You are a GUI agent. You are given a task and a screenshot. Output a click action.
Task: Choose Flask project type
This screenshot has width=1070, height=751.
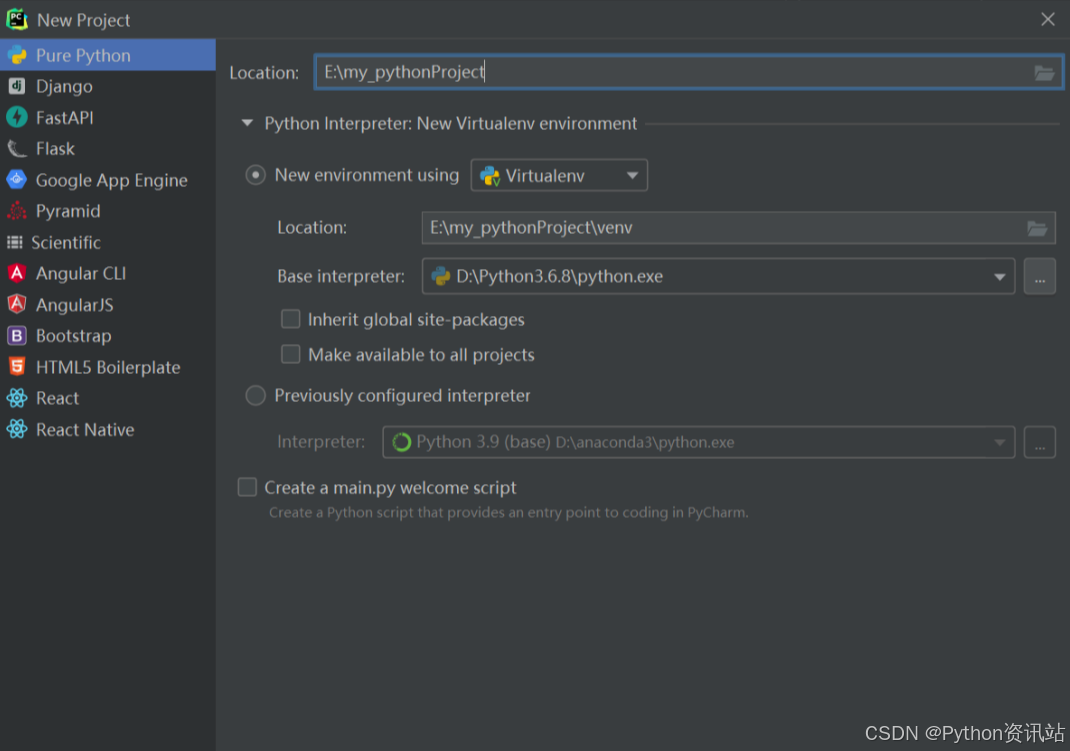(x=108, y=149)
